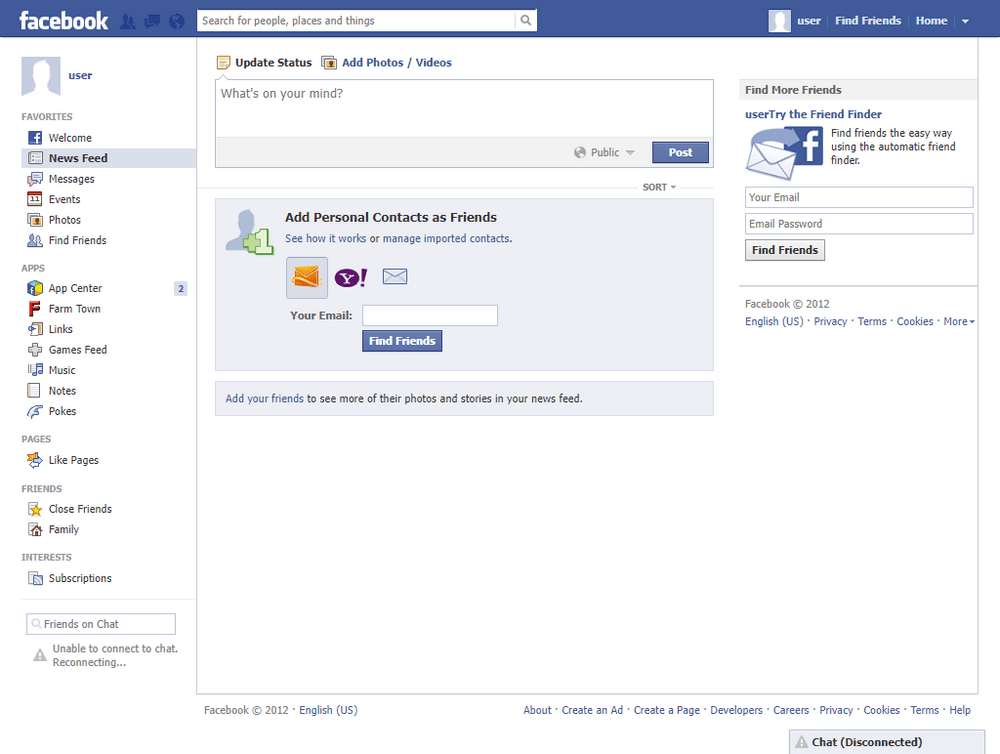1000x754 pixels.
Task: Click the Your Email field under Friend Finder
Action: (x=858, y=198)
